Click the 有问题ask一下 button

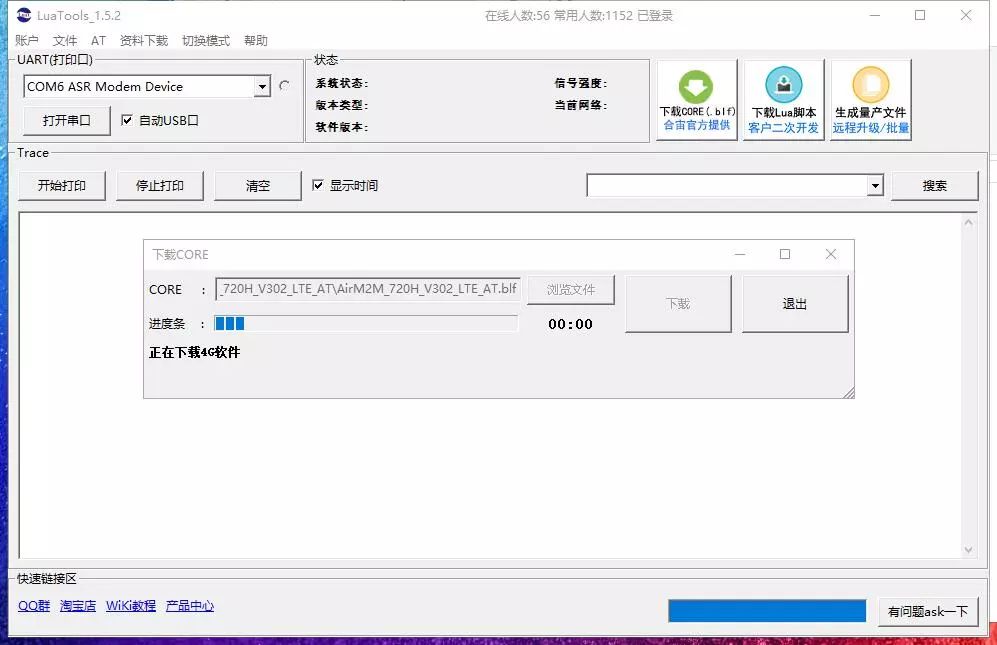pos(928,611)
